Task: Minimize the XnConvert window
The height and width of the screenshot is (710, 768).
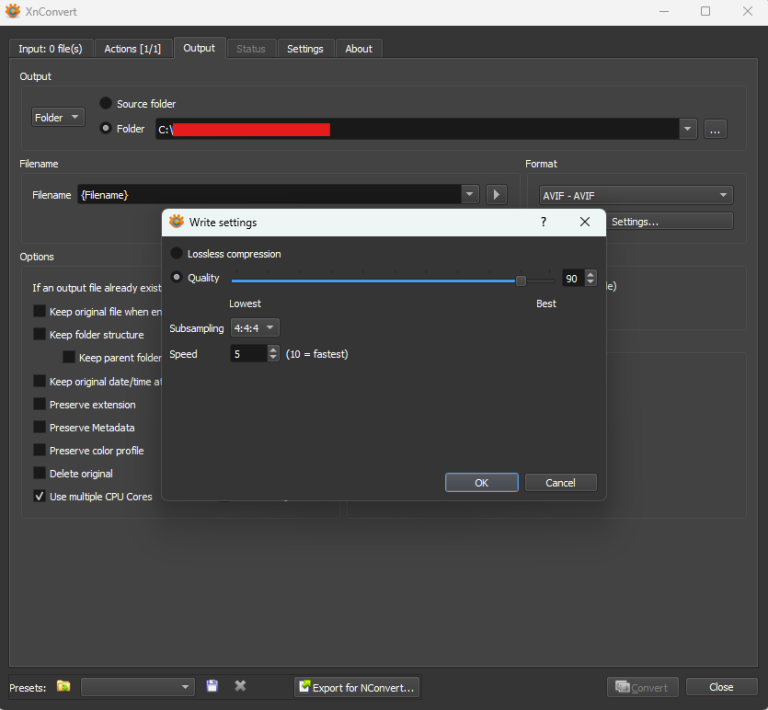Action: [x=664, y=11]
